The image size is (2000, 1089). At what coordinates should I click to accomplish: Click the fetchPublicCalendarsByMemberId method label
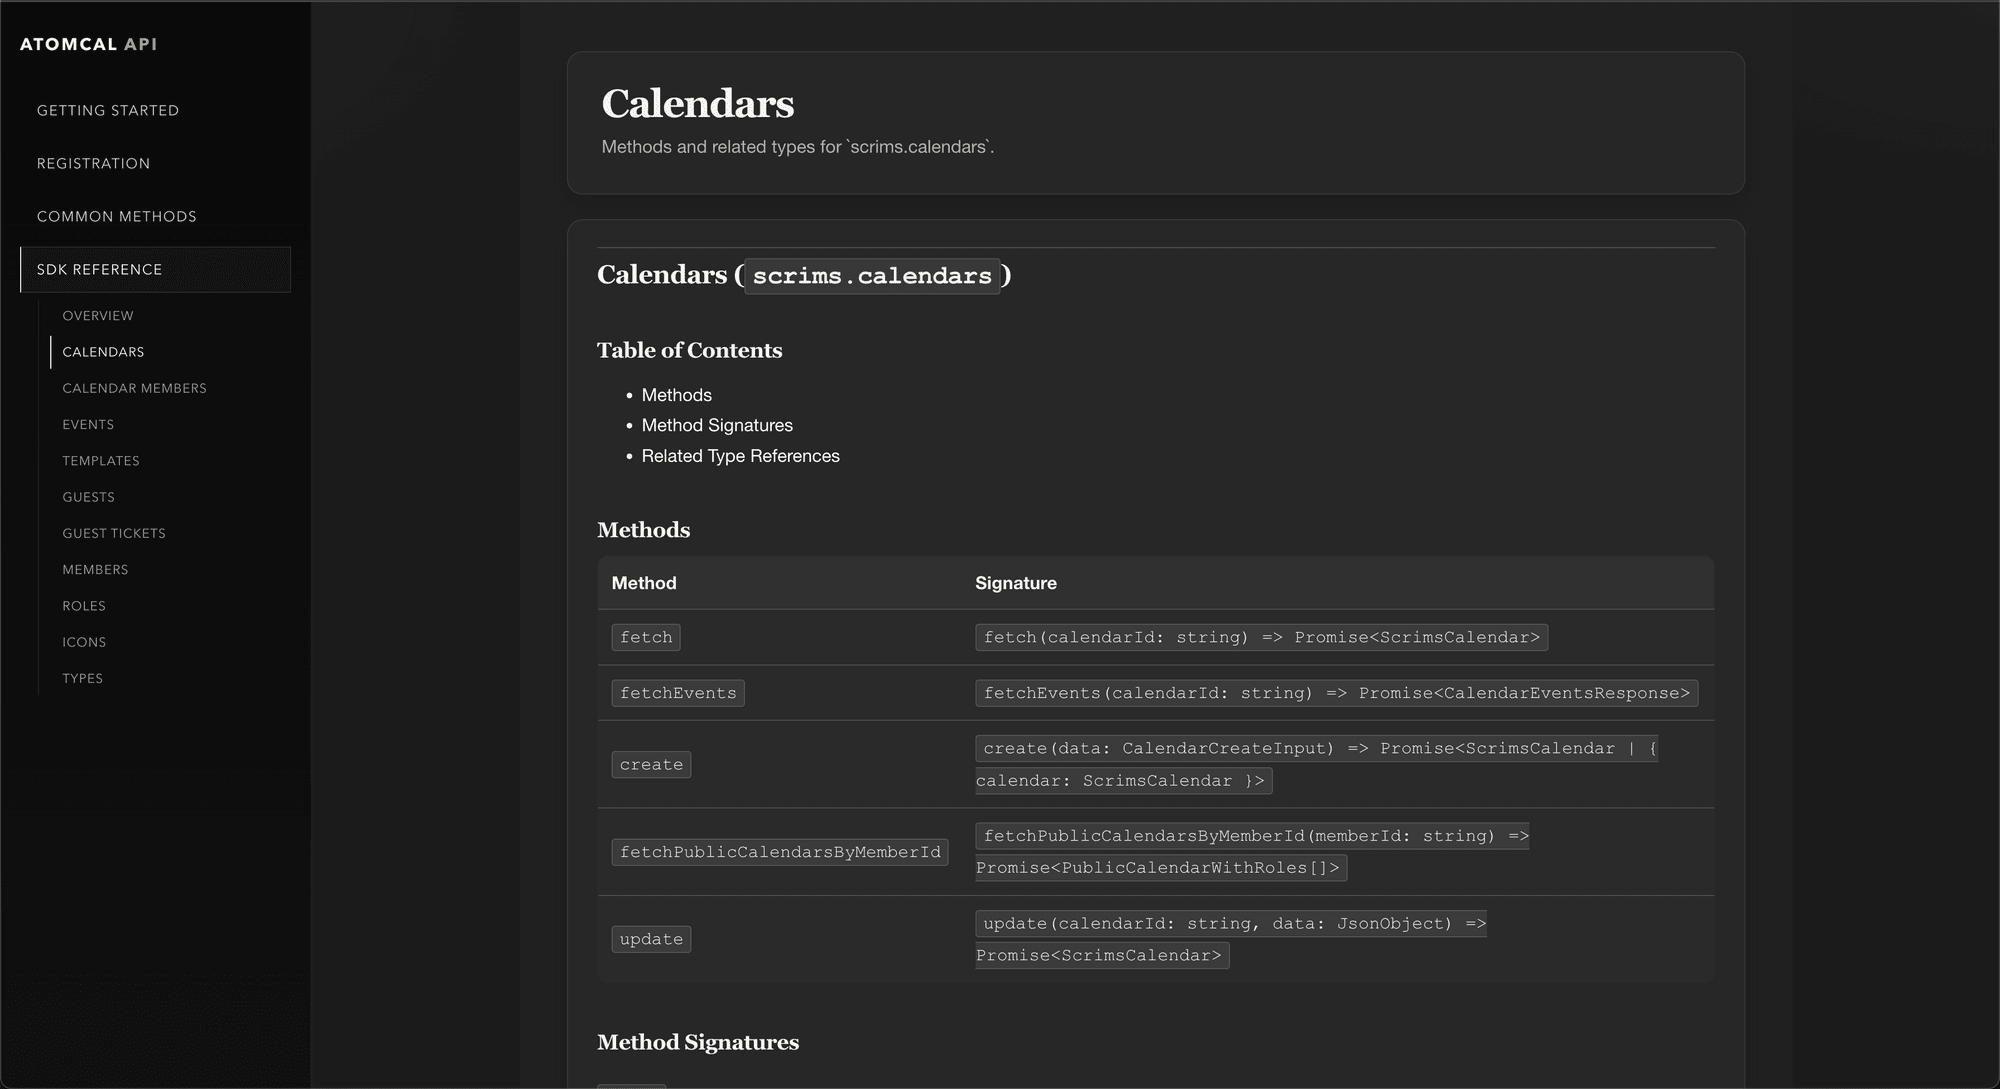[780, 852]
